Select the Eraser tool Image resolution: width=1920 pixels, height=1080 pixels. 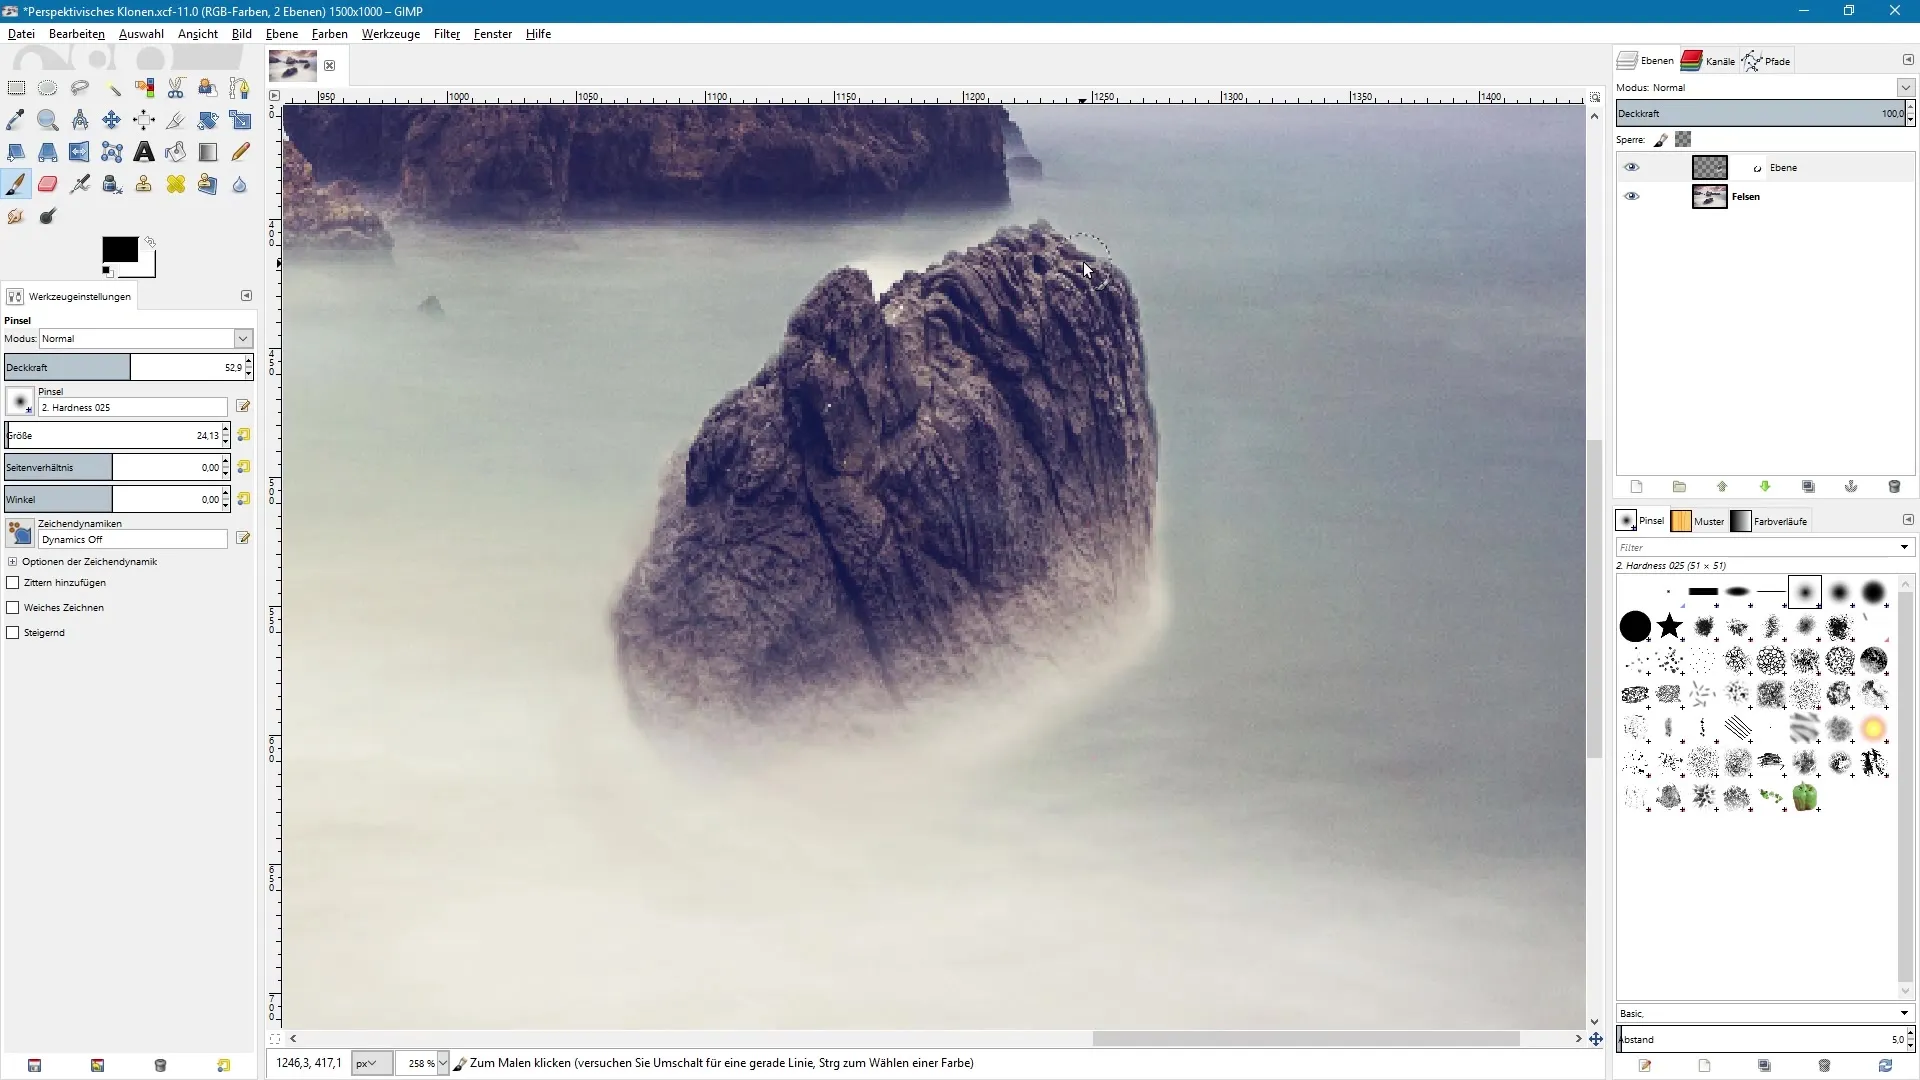click(x=48, y=184)
